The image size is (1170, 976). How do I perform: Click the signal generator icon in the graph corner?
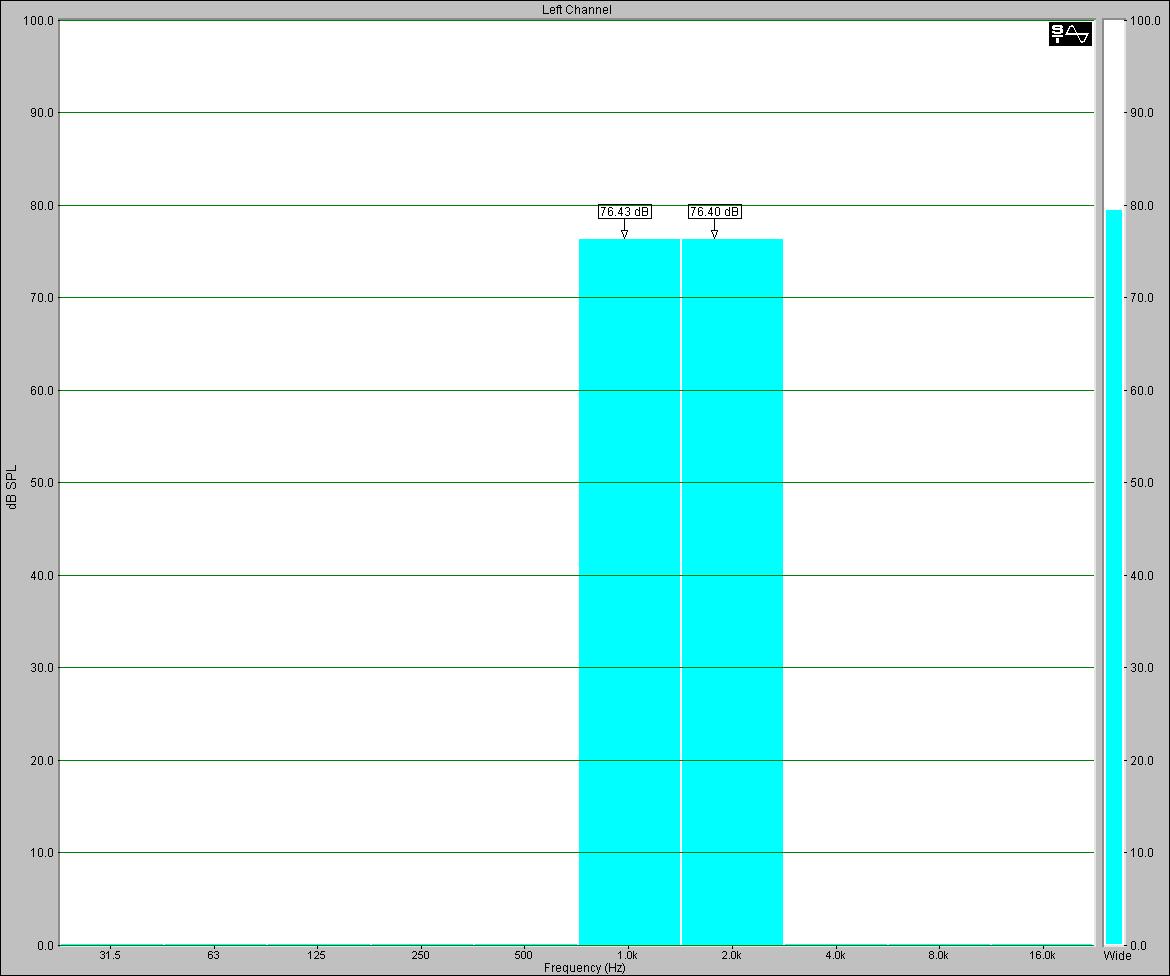click(x=1070, y=34)
